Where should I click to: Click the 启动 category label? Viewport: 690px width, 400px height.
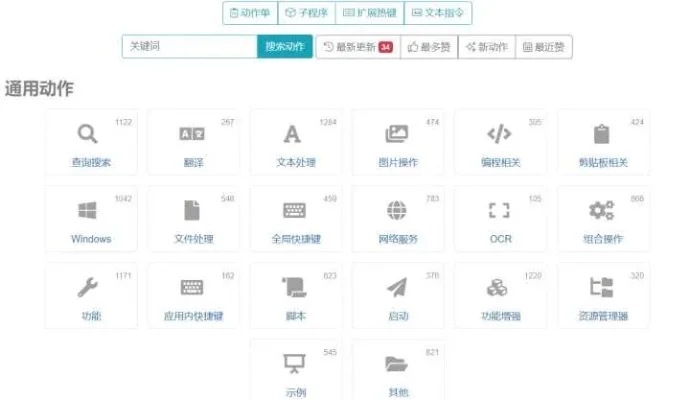398,316
